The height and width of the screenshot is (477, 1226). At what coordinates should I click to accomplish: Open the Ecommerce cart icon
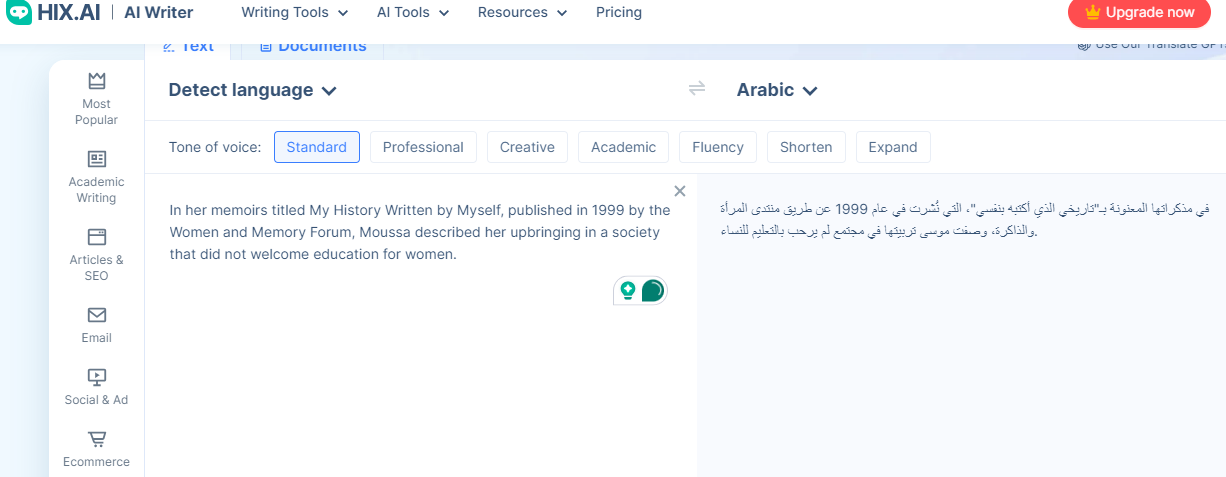click(x=97, y=439)
